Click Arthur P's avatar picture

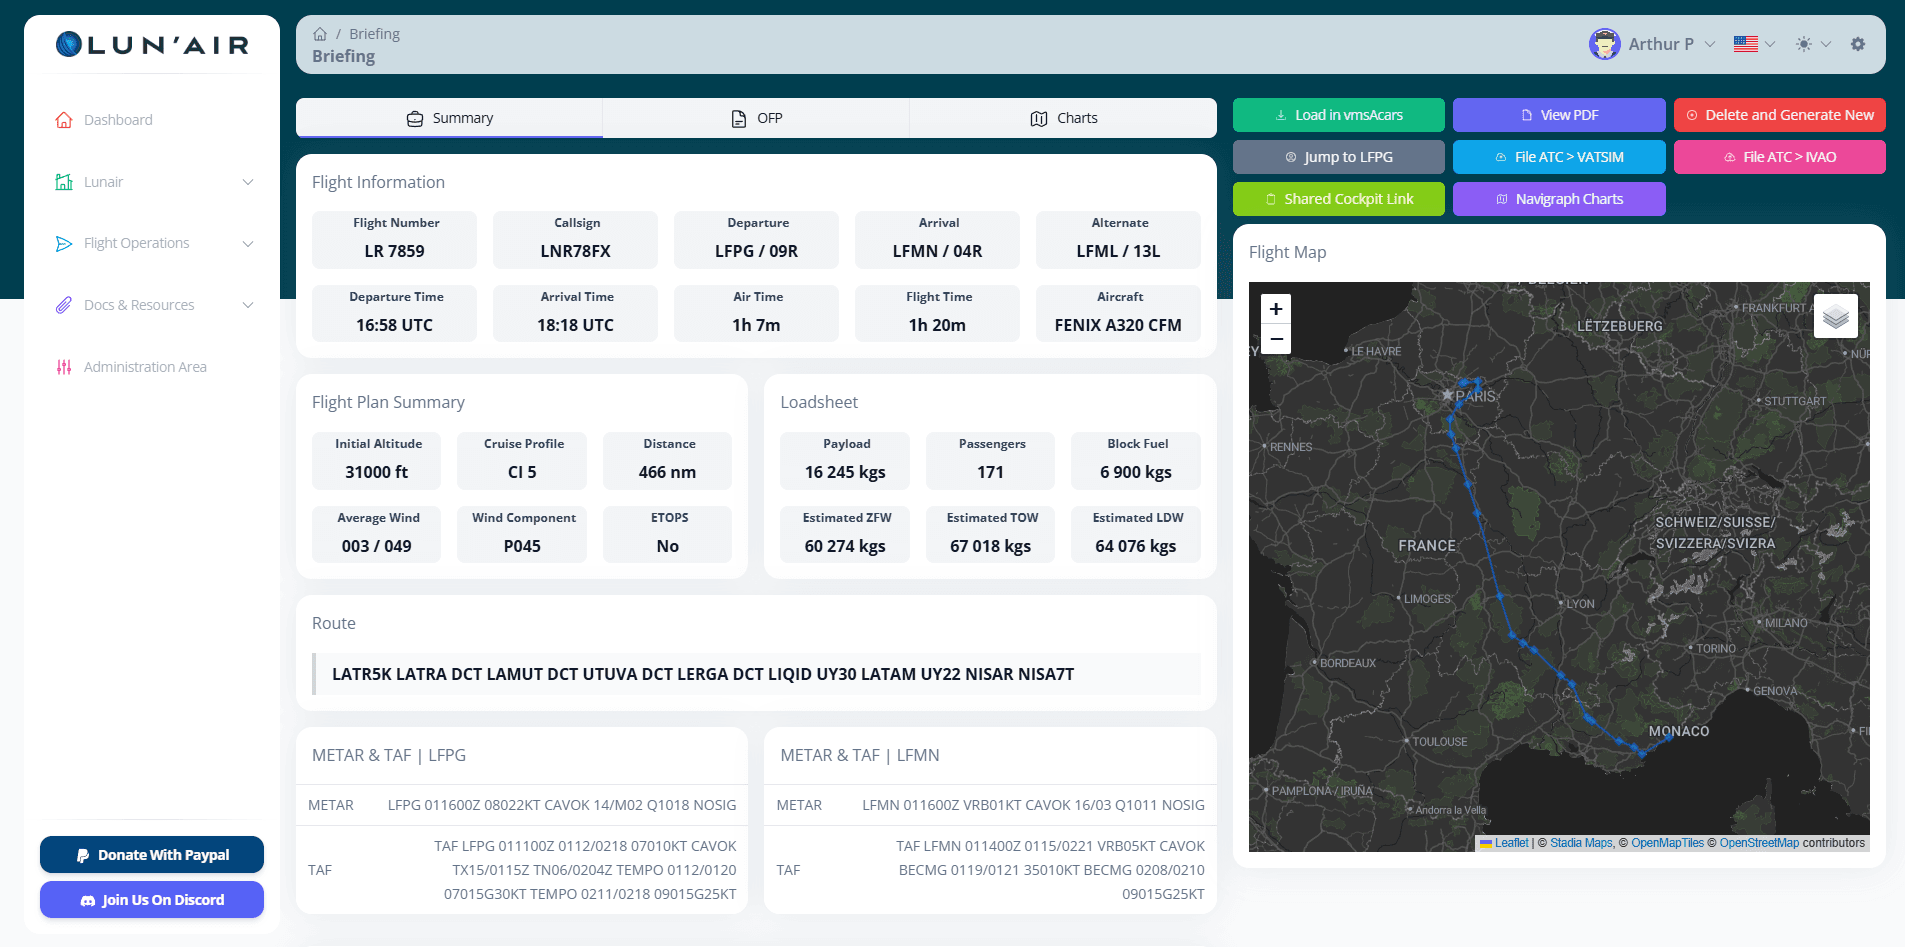pos(1604,44)
